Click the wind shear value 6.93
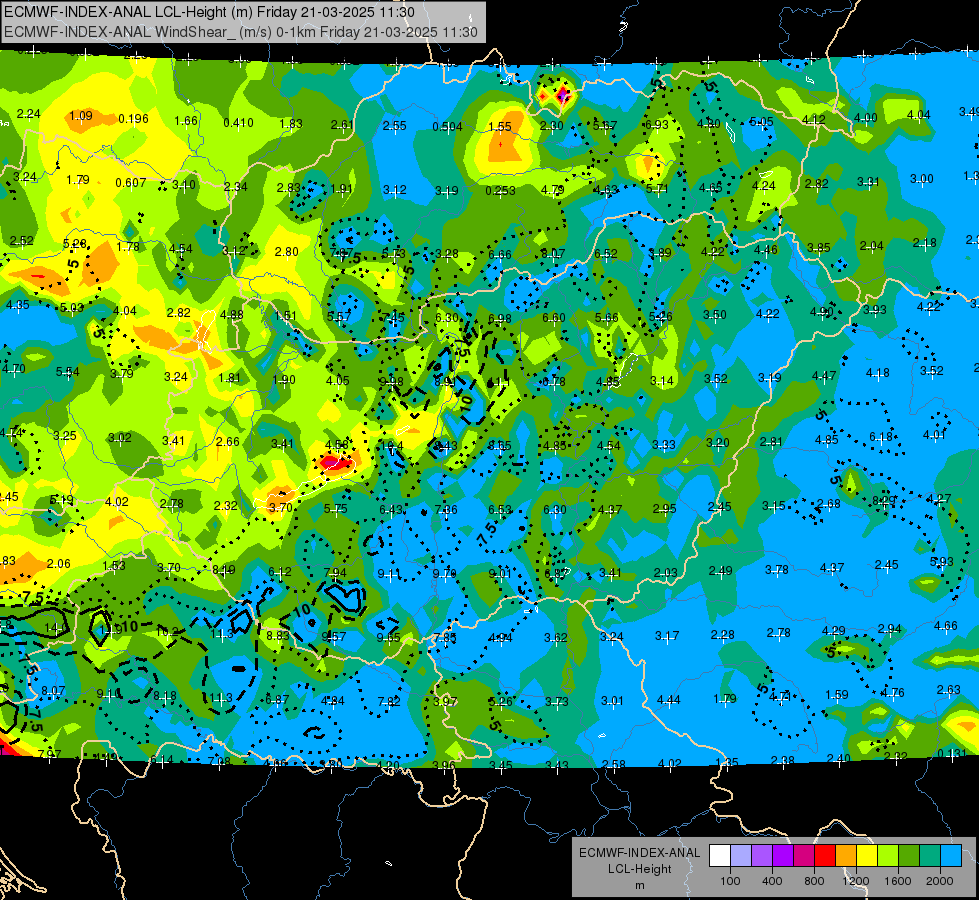Viewport: 979px width, 900px height. pos(657,125)
